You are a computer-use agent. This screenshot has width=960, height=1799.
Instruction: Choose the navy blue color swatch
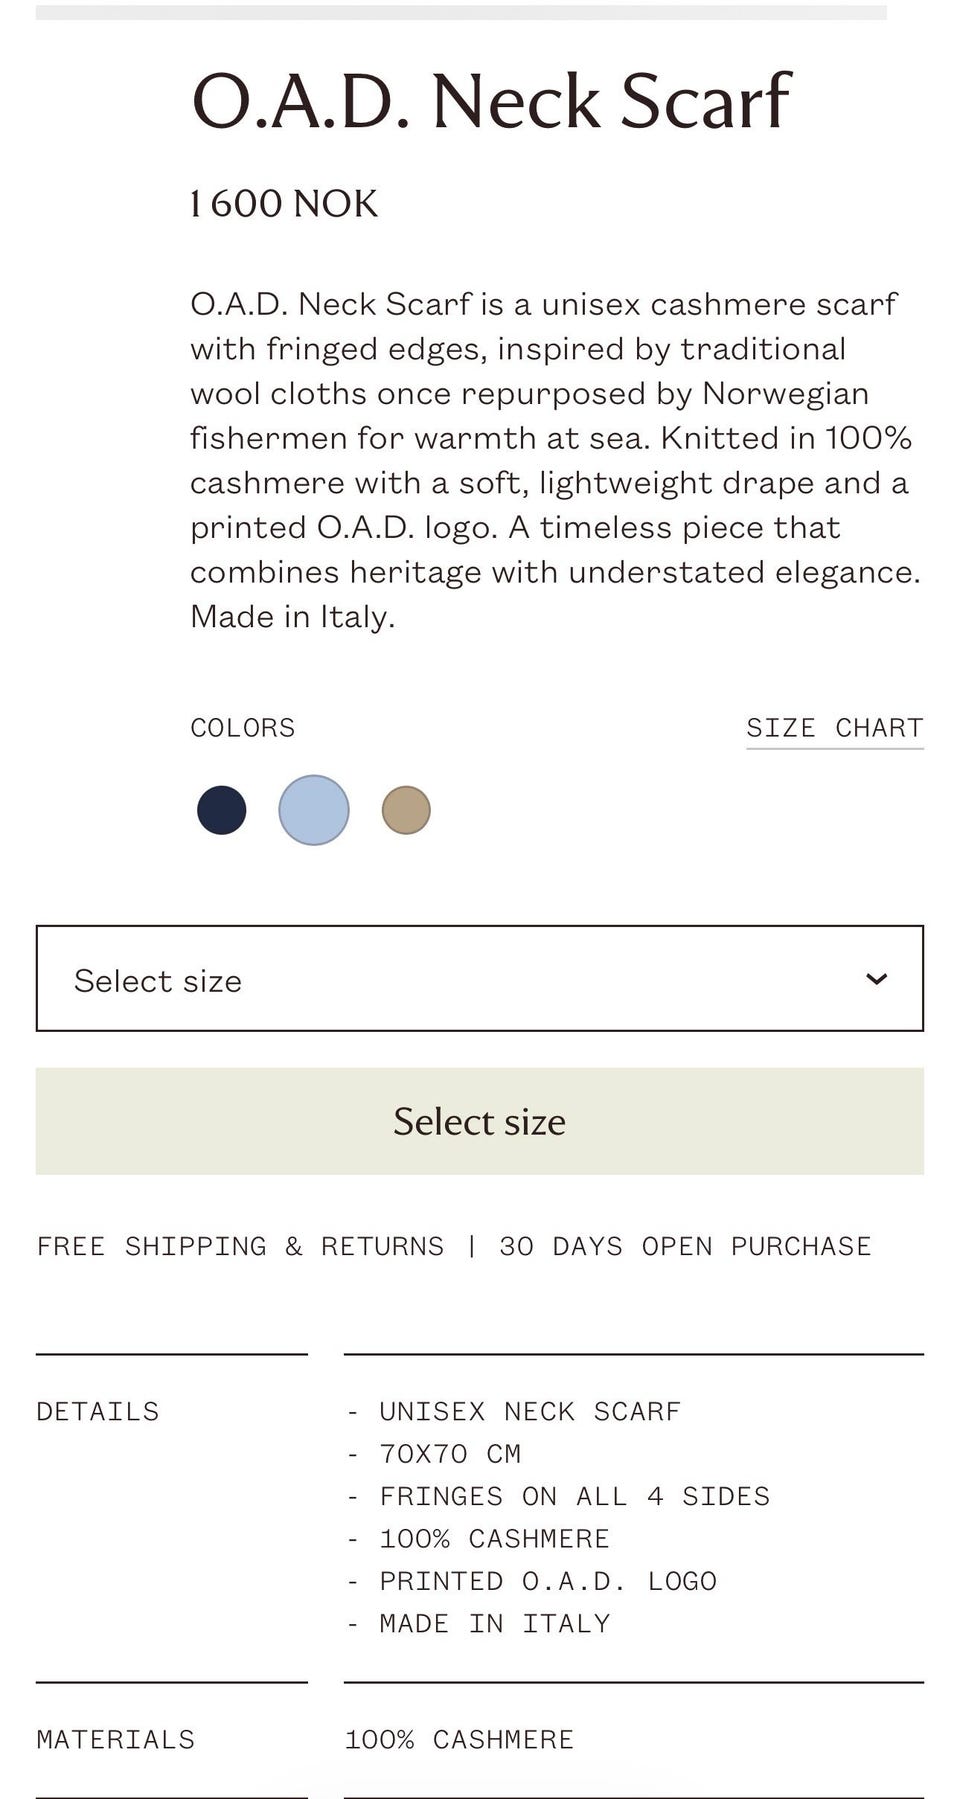tap(221, 810)
